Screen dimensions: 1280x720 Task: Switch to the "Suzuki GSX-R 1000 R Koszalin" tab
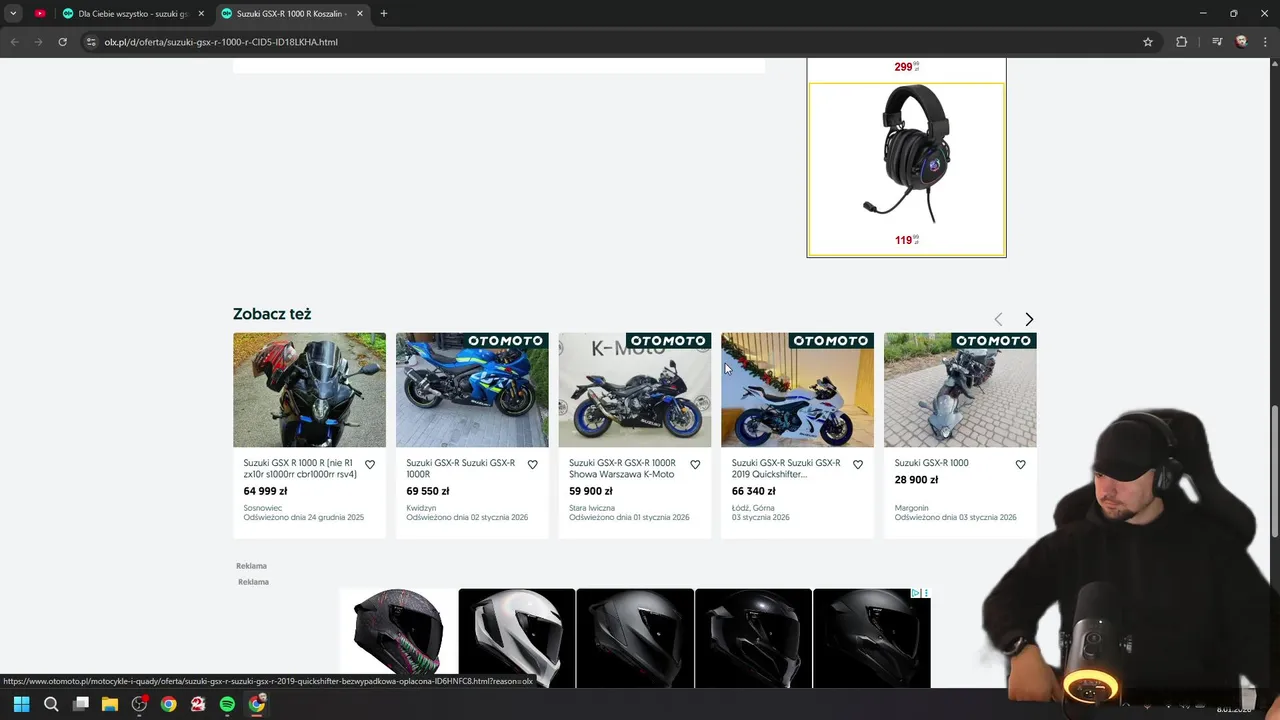pos(292,14)
